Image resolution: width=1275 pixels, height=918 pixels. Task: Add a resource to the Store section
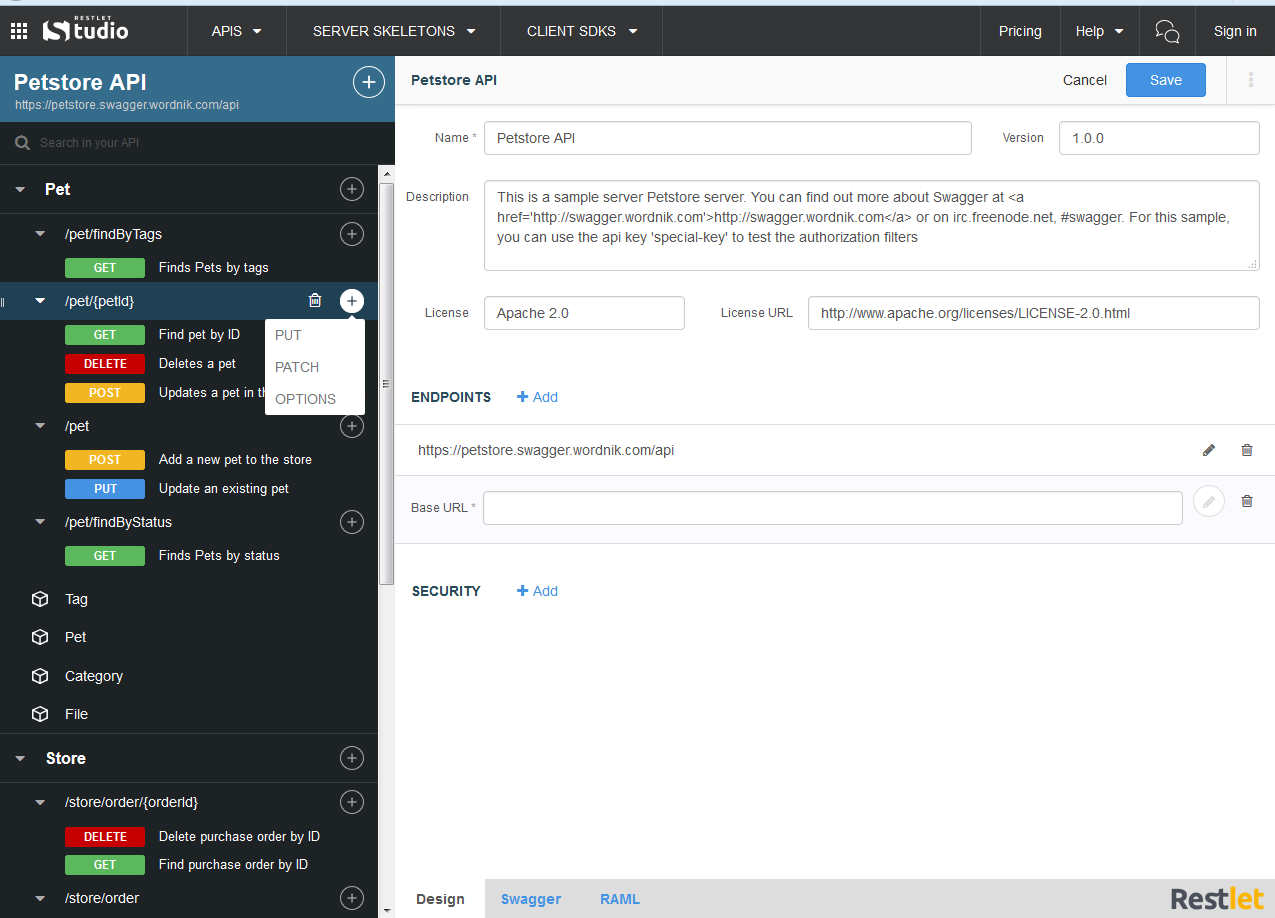point(352,758)
